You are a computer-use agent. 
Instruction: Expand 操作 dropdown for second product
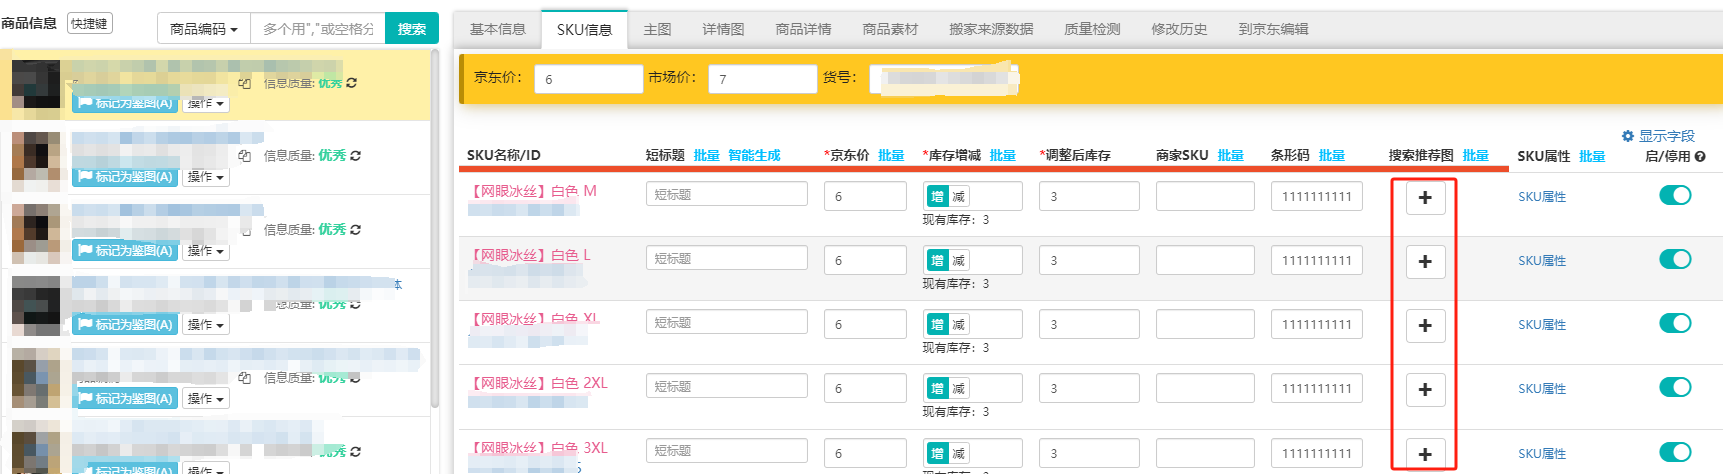[x=206, y=177]
